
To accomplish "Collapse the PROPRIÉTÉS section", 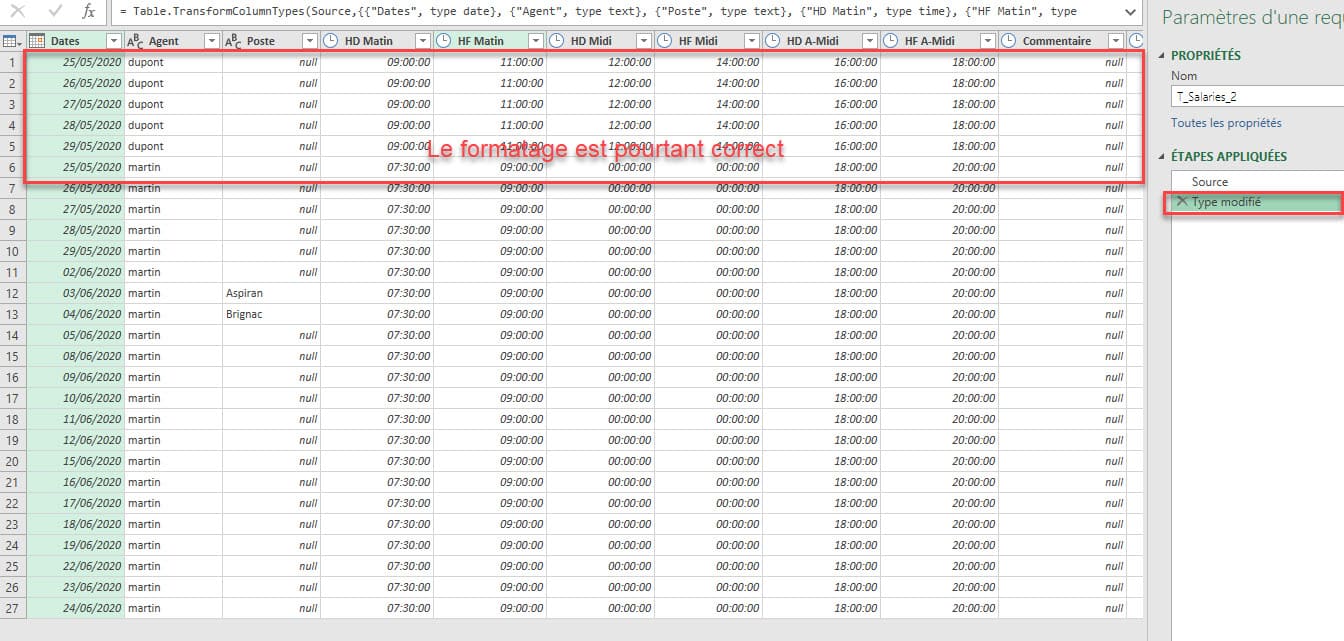I will pos(1161,55).
